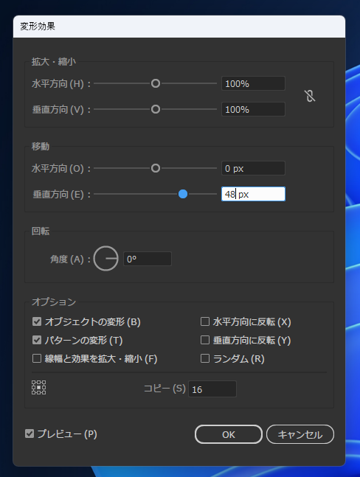Click the 変形効果 dialog title
The image size is (360, 477).
[x=38, y=26]
